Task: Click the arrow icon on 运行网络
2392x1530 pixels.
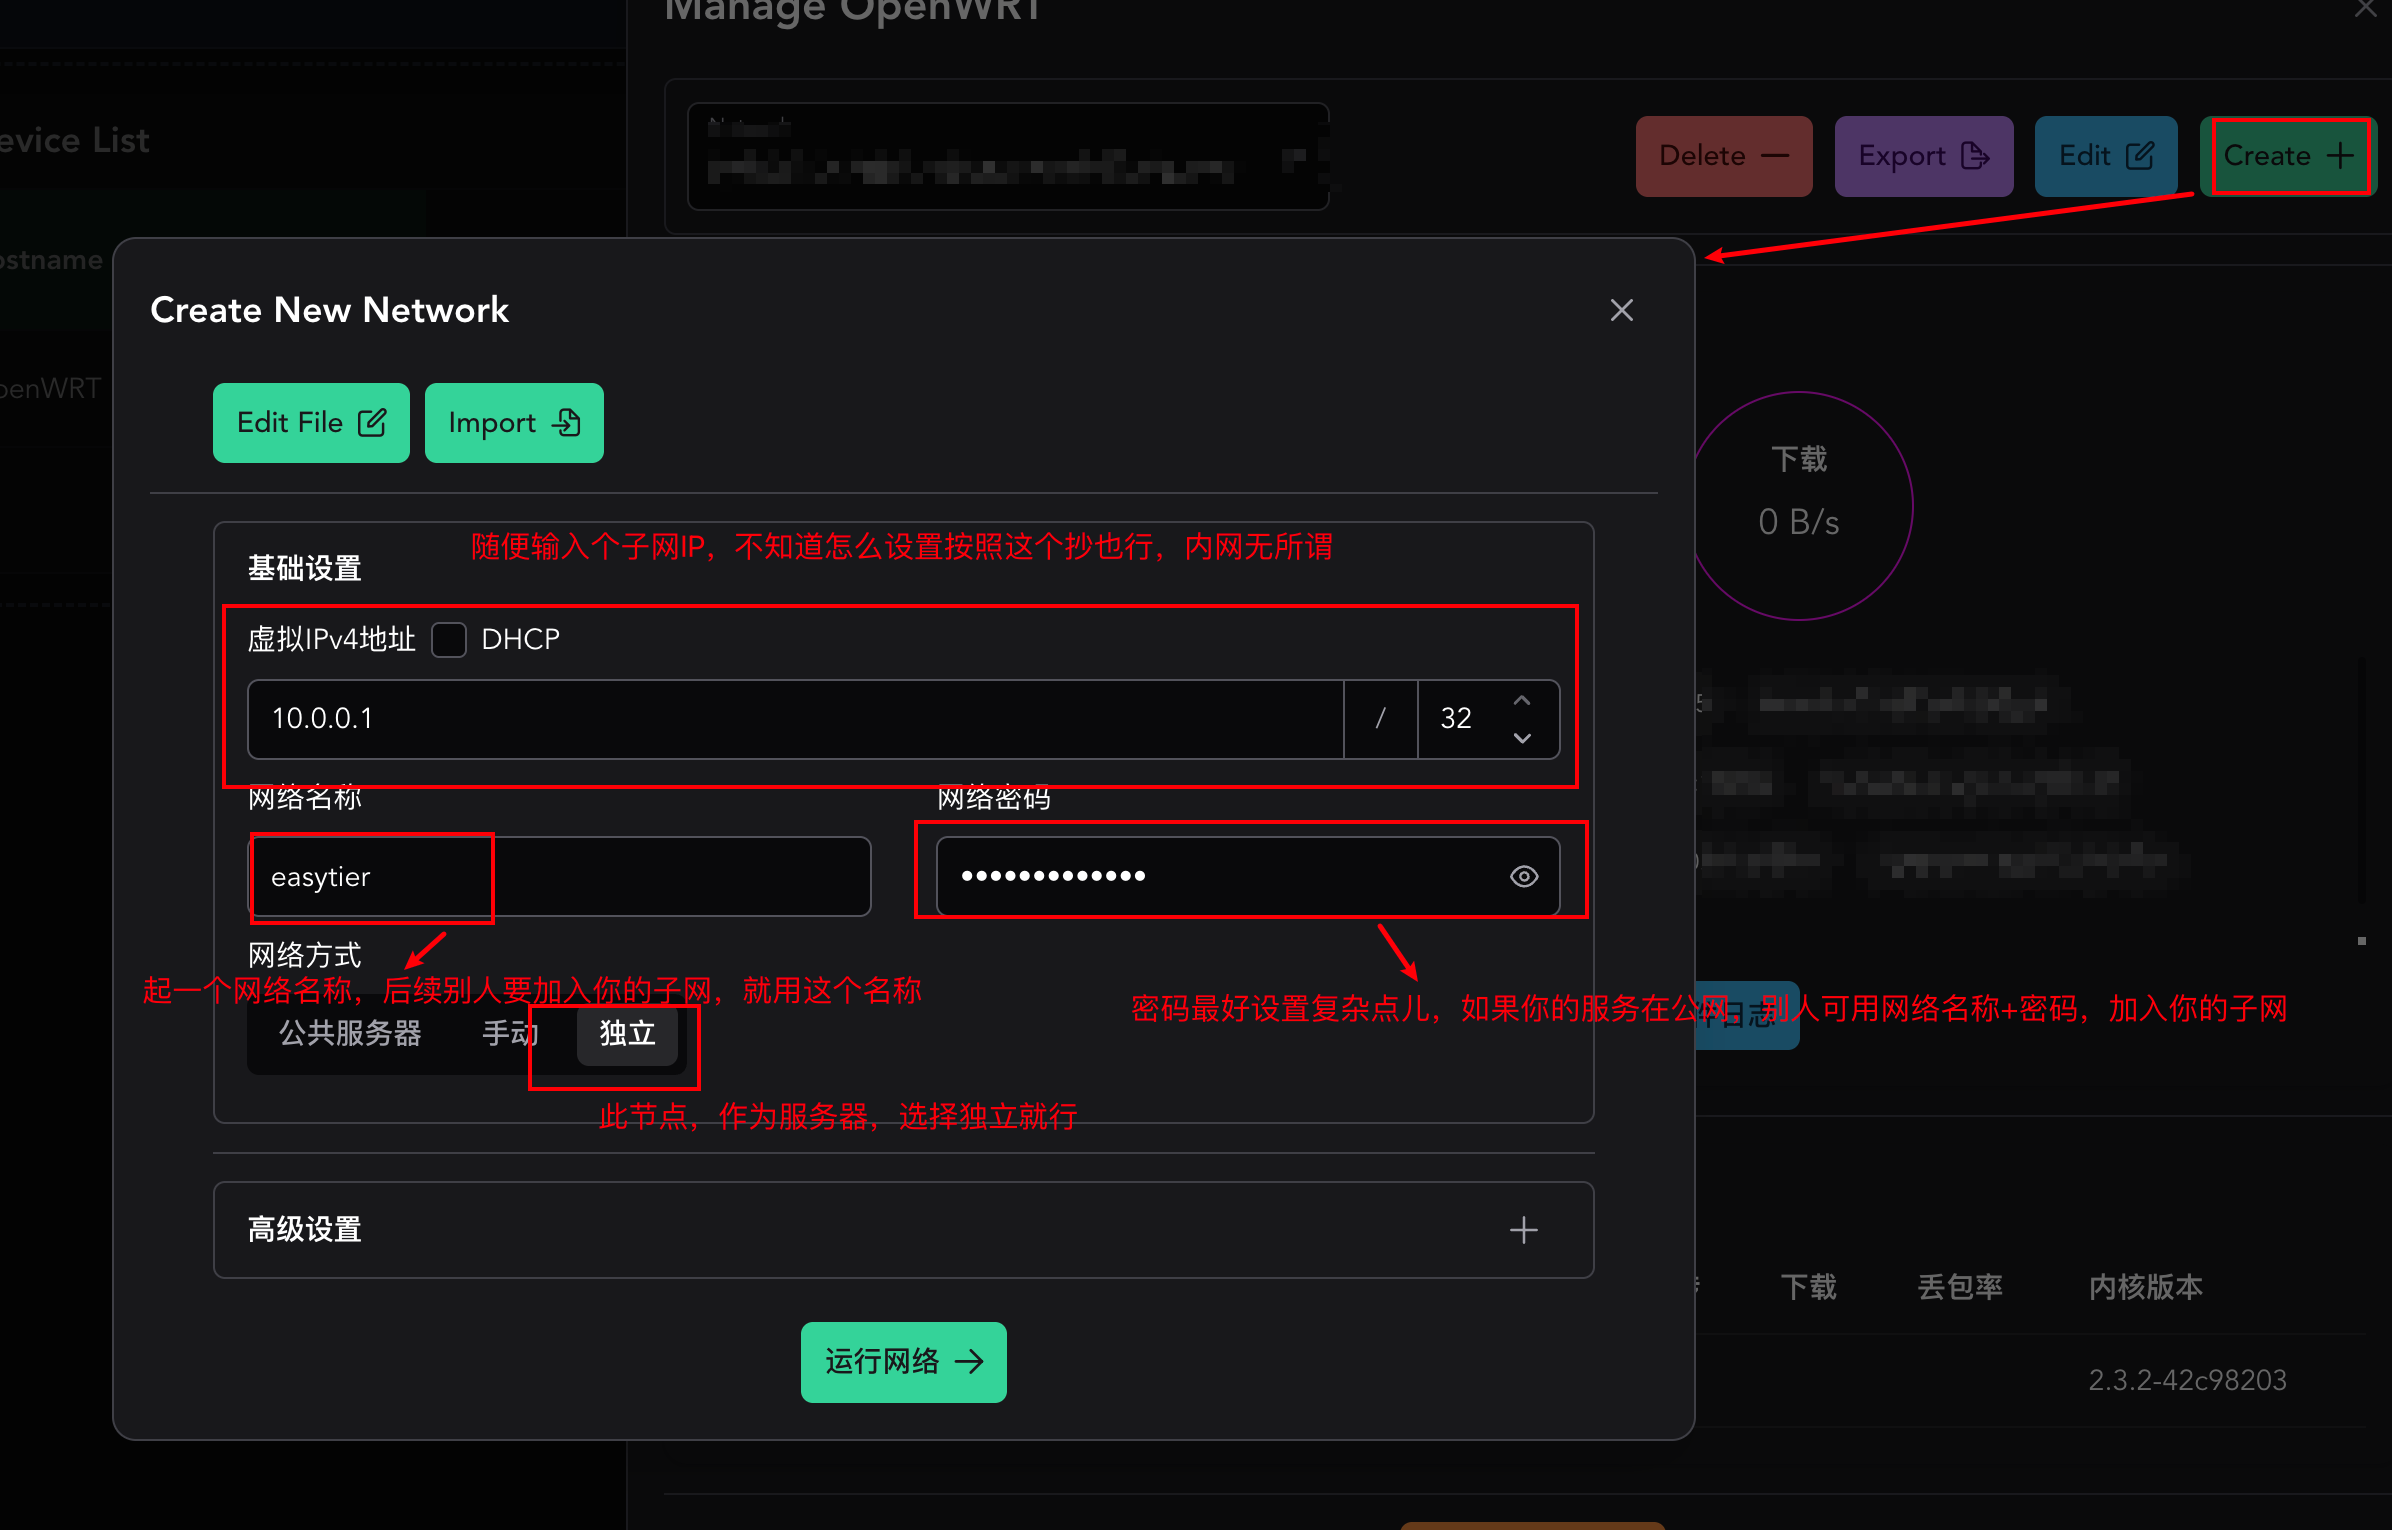Action: click(969, 1362)
